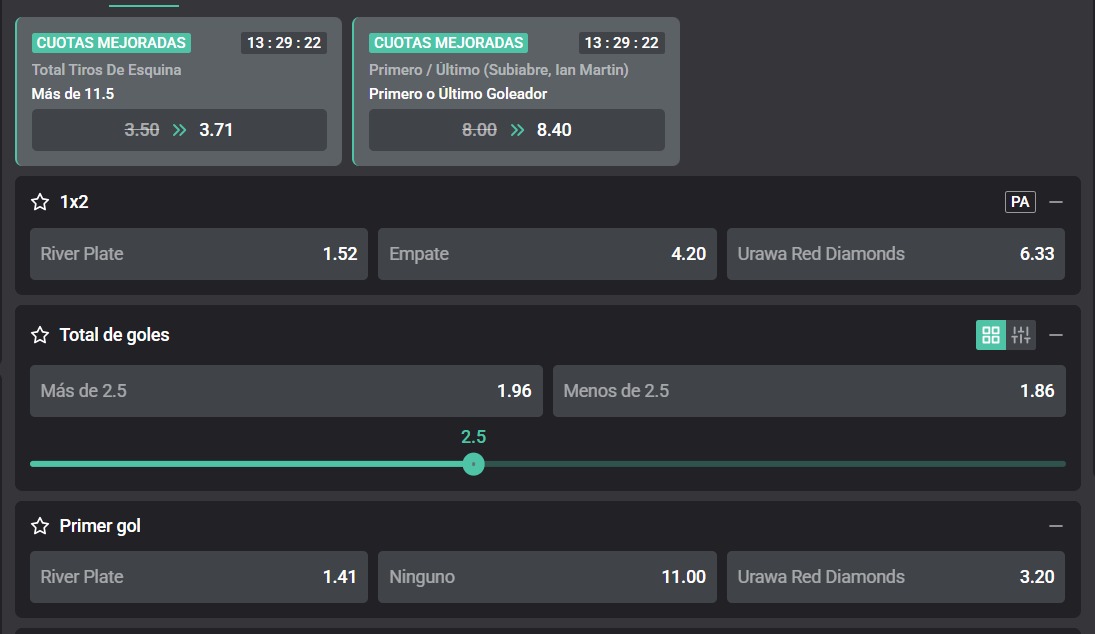Image resolution: width=1095 pixels, height=634 pixels.
Task: Click the goals line slider handle at 2.5
Action: (x=473, y=464)
